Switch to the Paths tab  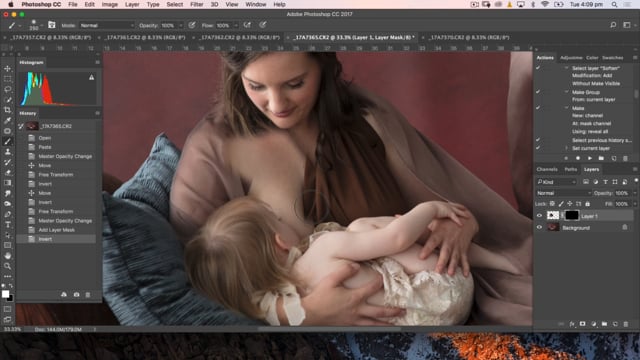point(571,169)
